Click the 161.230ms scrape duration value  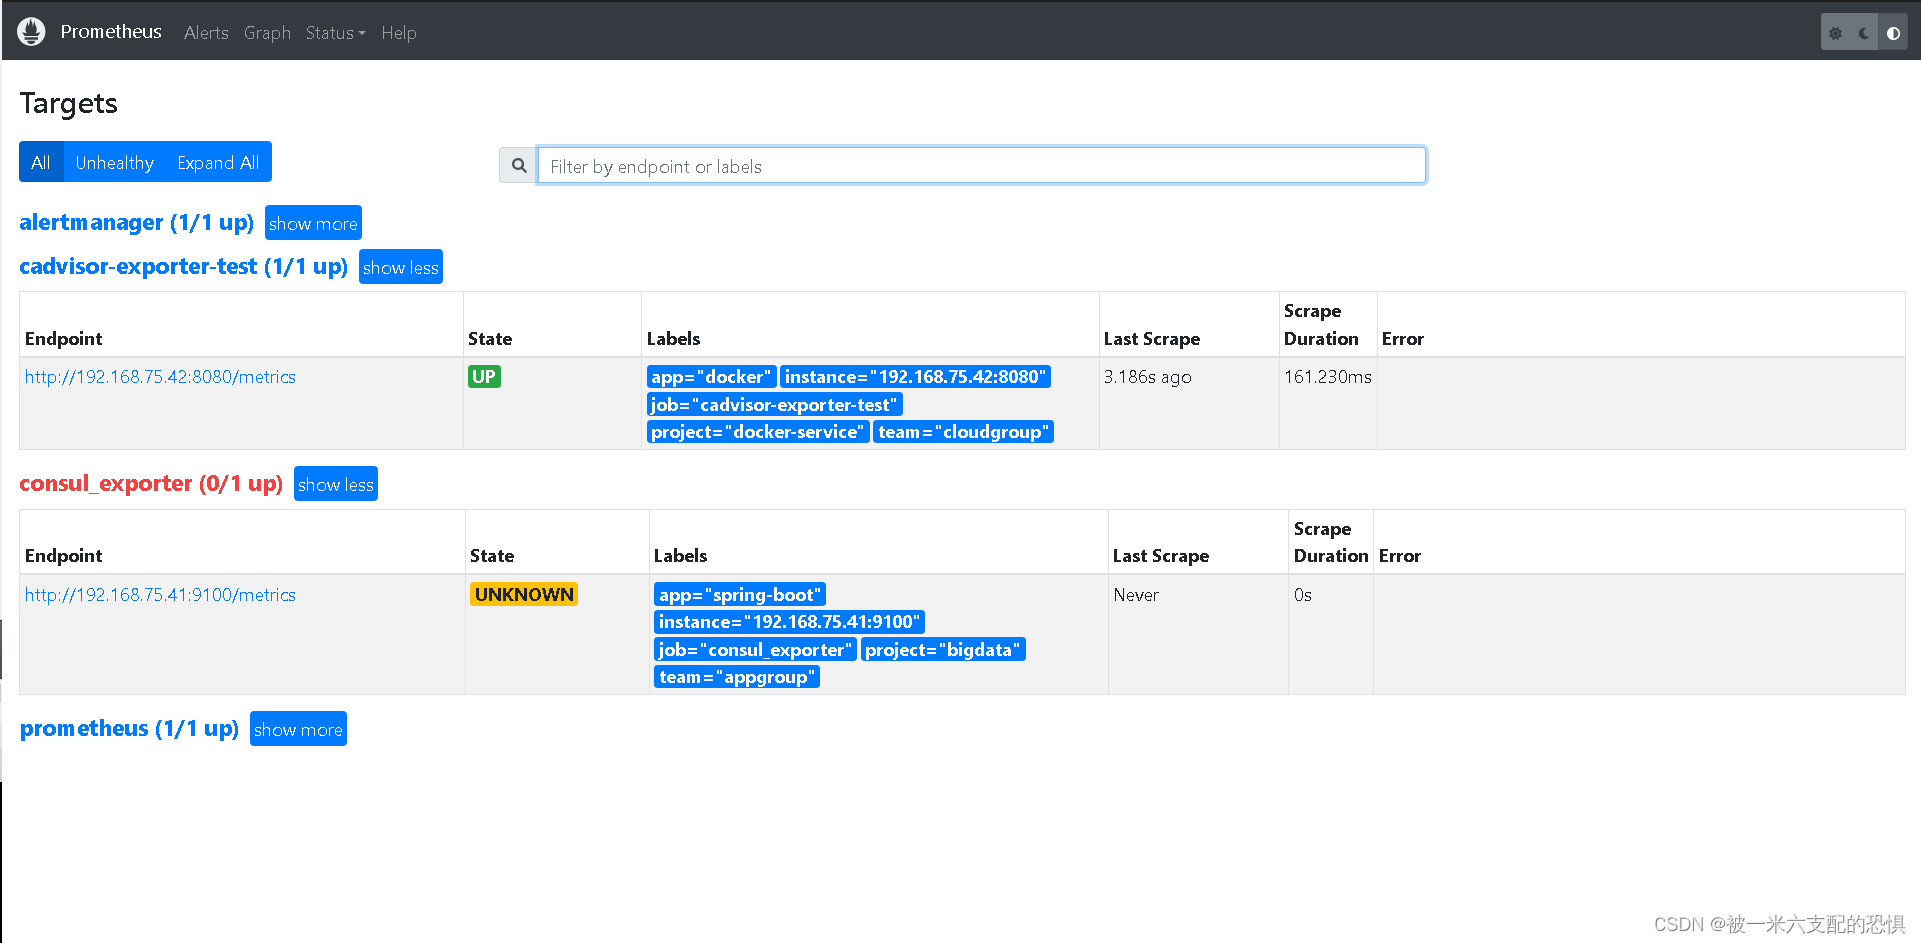point(1328,377)
